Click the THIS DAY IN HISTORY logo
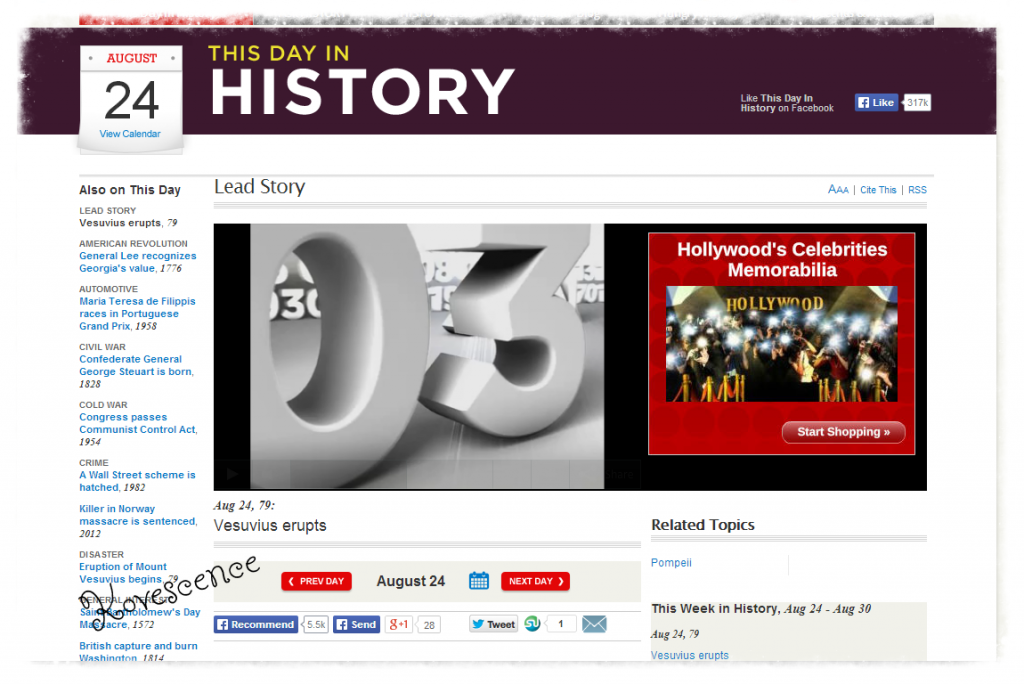1024x684 pixels. click(362, 81)
